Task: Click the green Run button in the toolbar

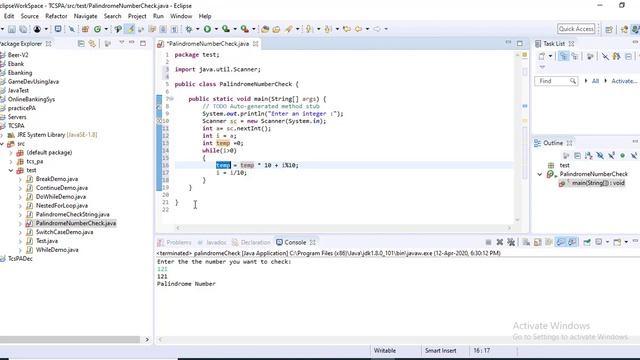Action: 207,29
